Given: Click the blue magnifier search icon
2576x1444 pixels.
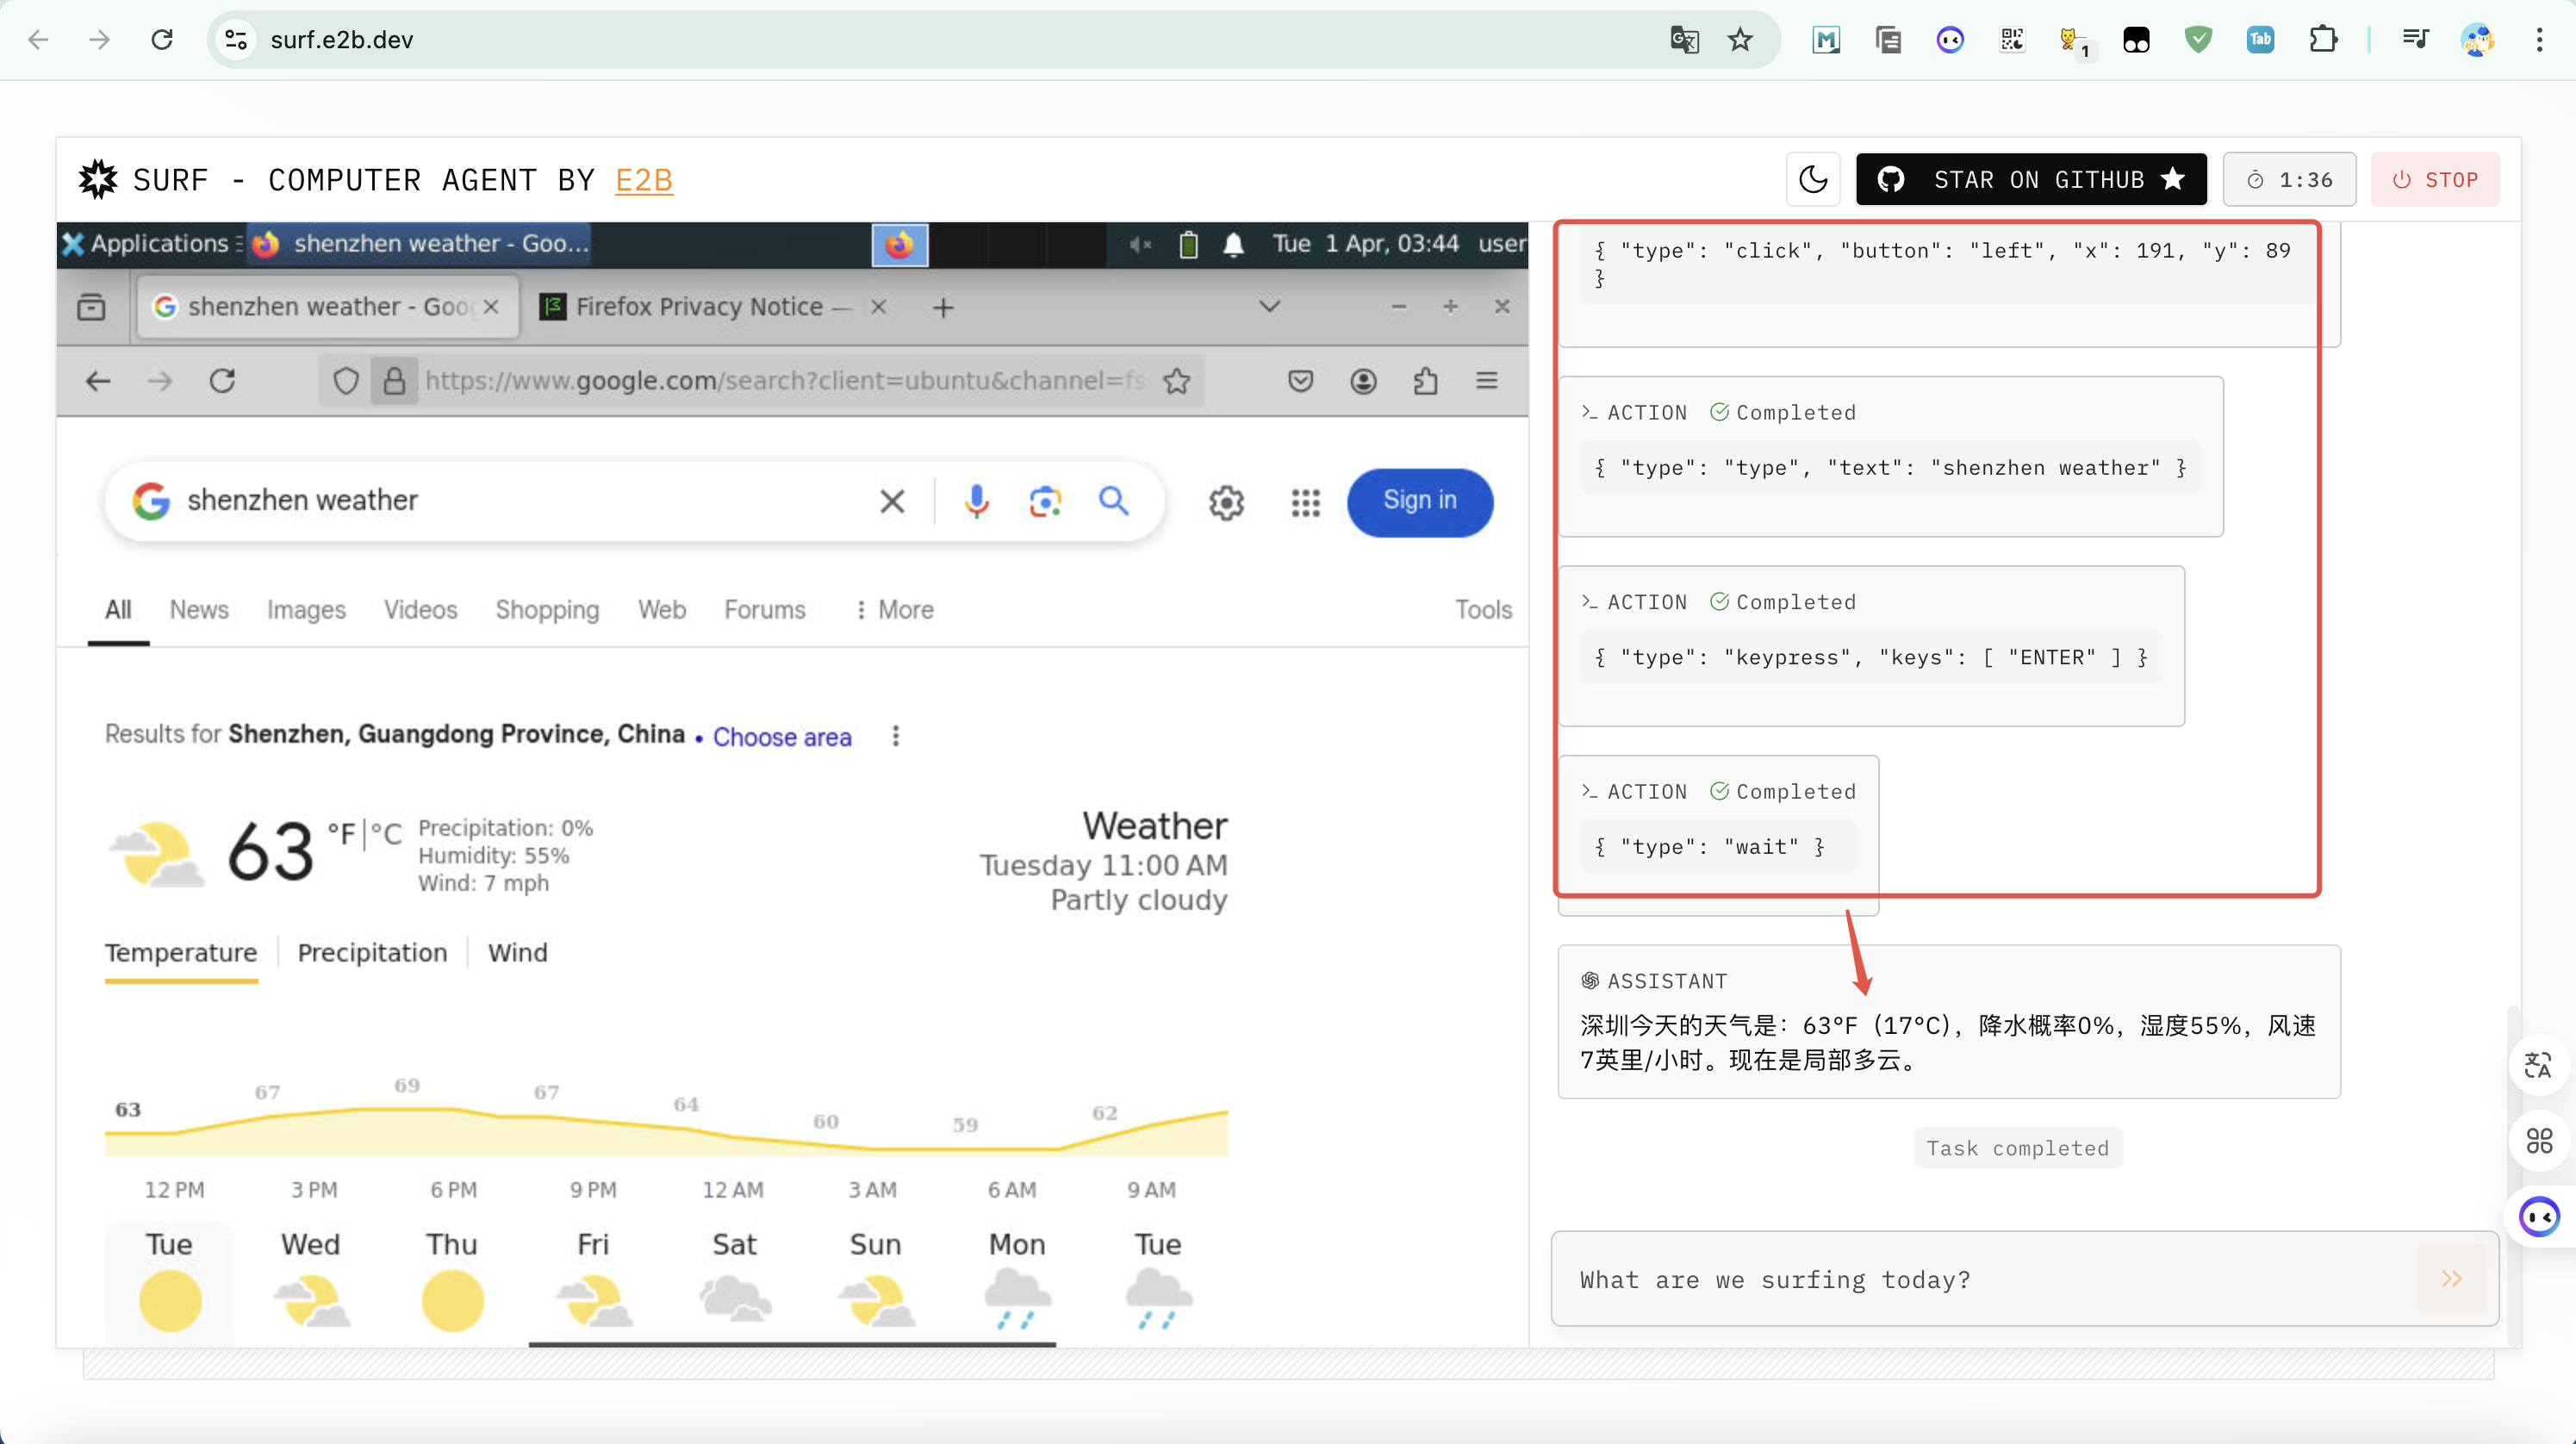Looking at the screenshot, I should [x=1114, y=500].
